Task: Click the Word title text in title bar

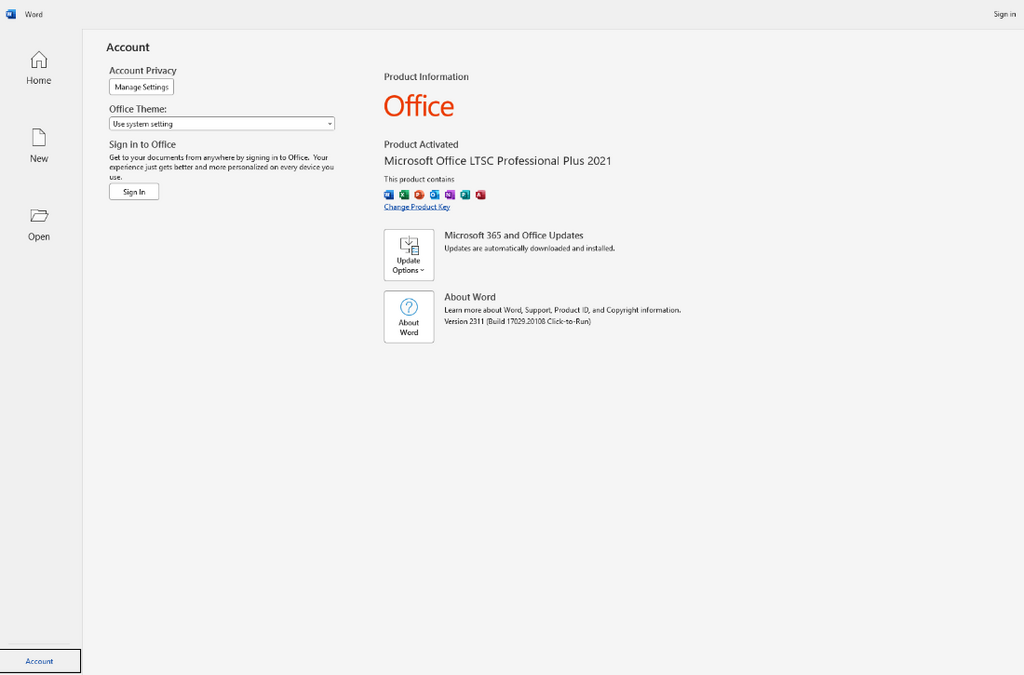Action: click(x=34, y=14)
